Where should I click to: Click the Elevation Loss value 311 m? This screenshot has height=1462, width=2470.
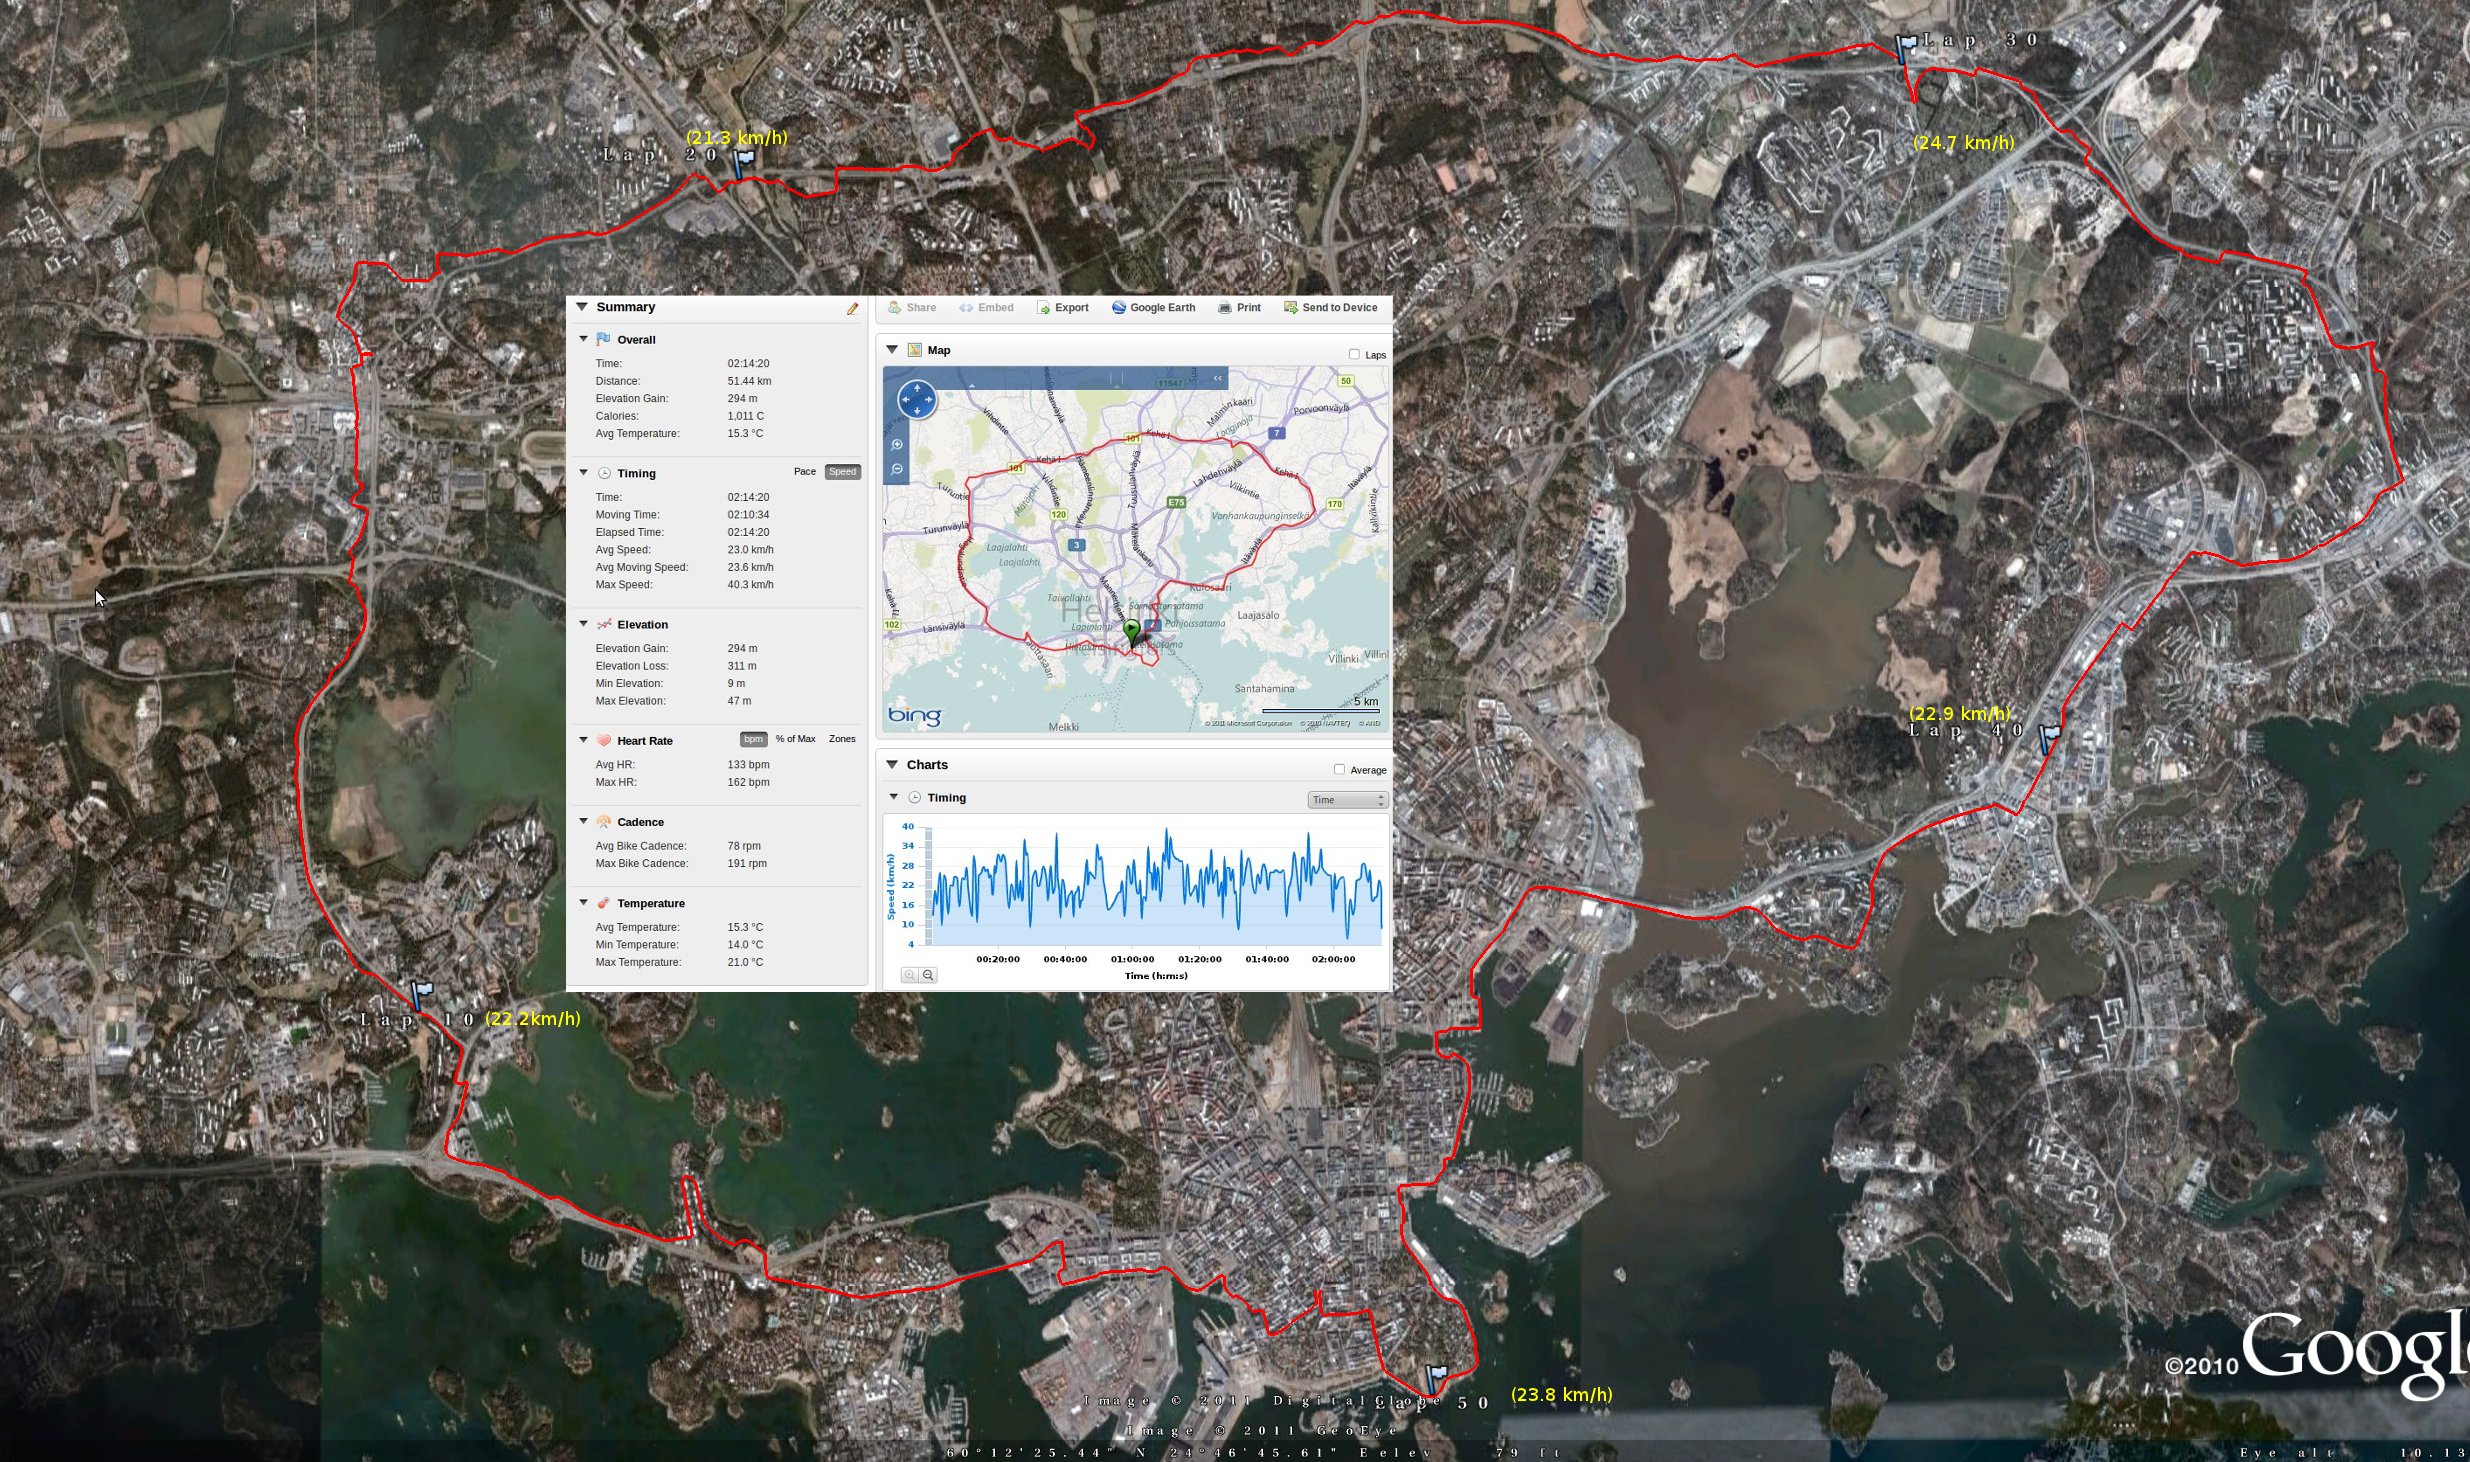click(742, 666)
